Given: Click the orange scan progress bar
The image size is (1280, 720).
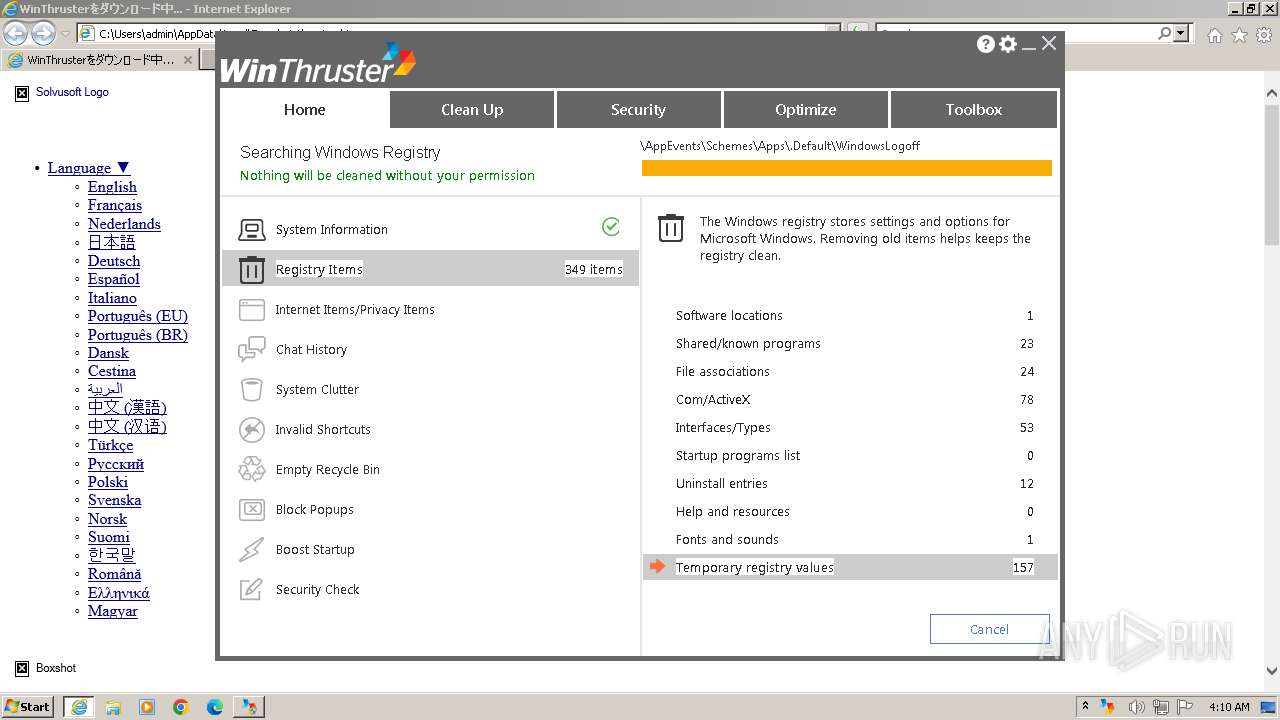Looking at the screenshot, I should pos(847,168).
